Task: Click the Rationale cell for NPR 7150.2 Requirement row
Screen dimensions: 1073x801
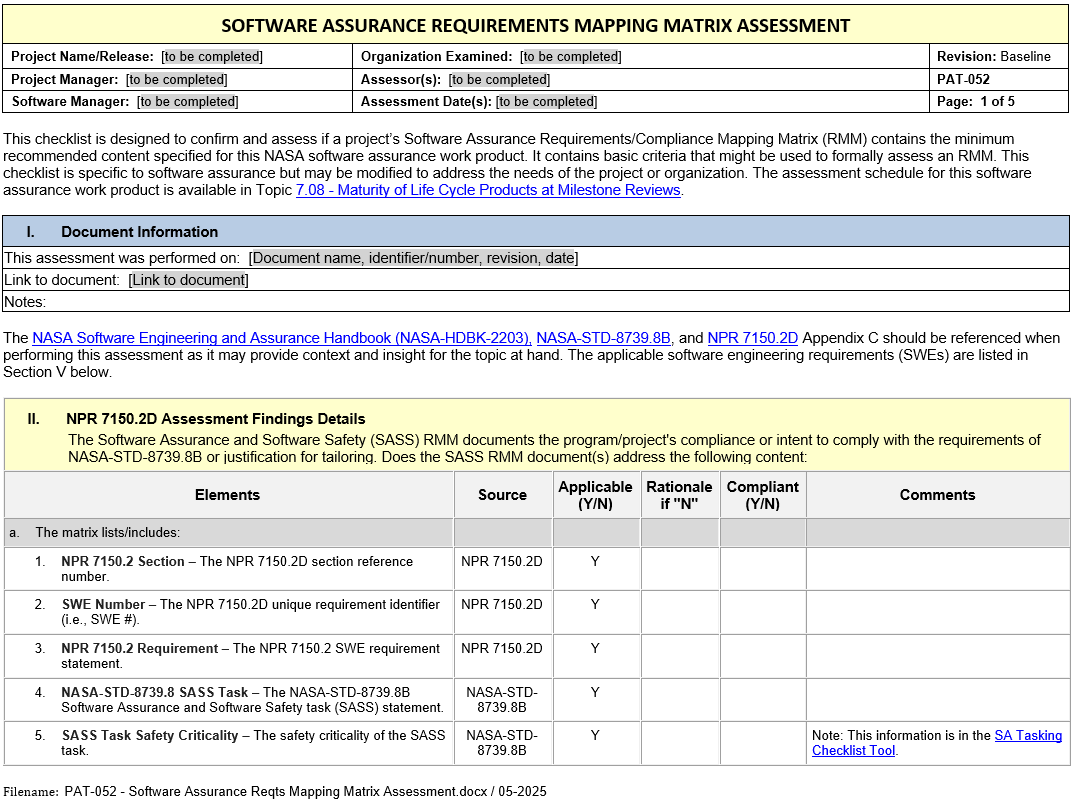Action: (679, 656)
